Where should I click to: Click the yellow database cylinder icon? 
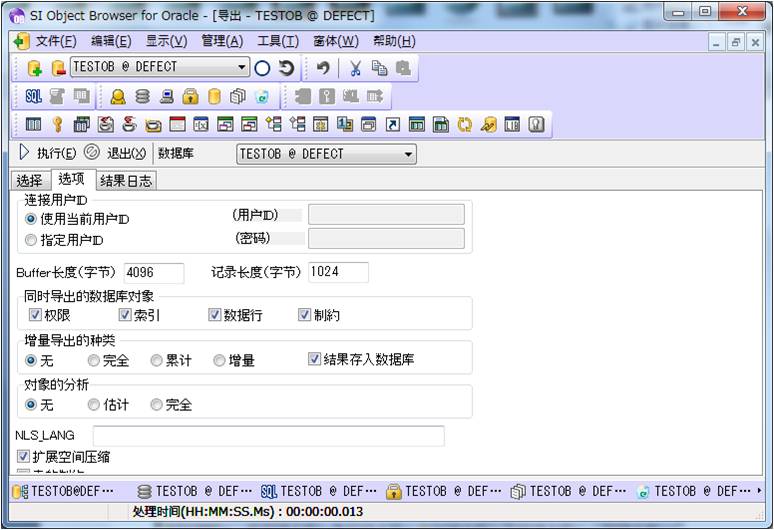point(214,96)
